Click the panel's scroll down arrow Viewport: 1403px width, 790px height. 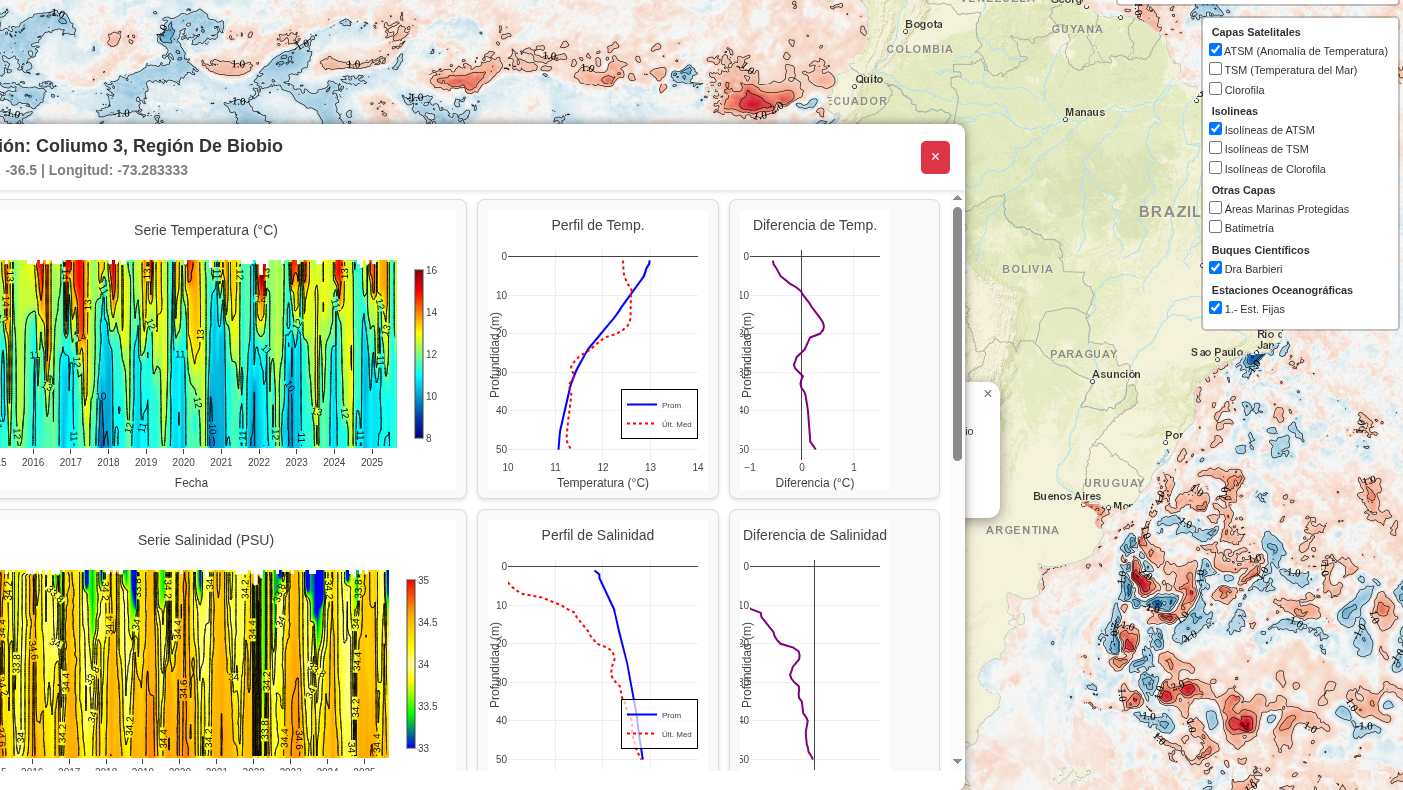coord(957,761)
